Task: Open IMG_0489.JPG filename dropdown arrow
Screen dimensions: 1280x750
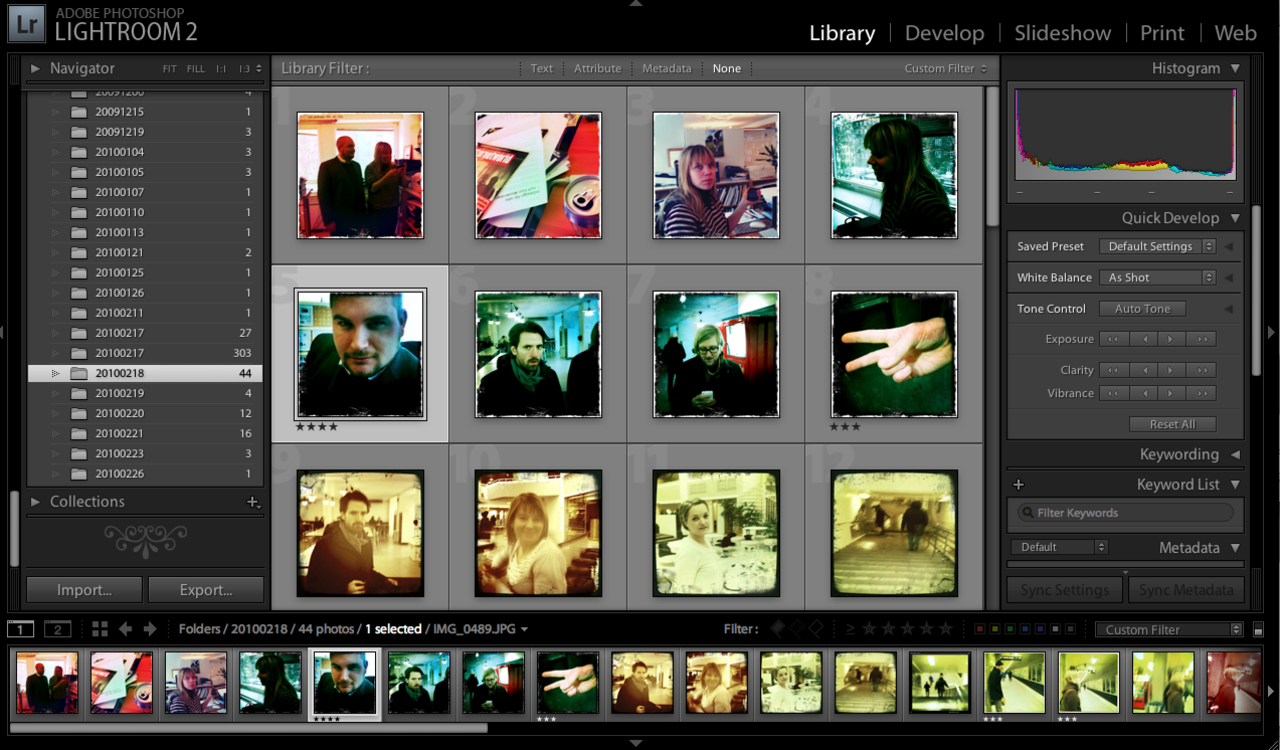Action: tap(525, 630)
